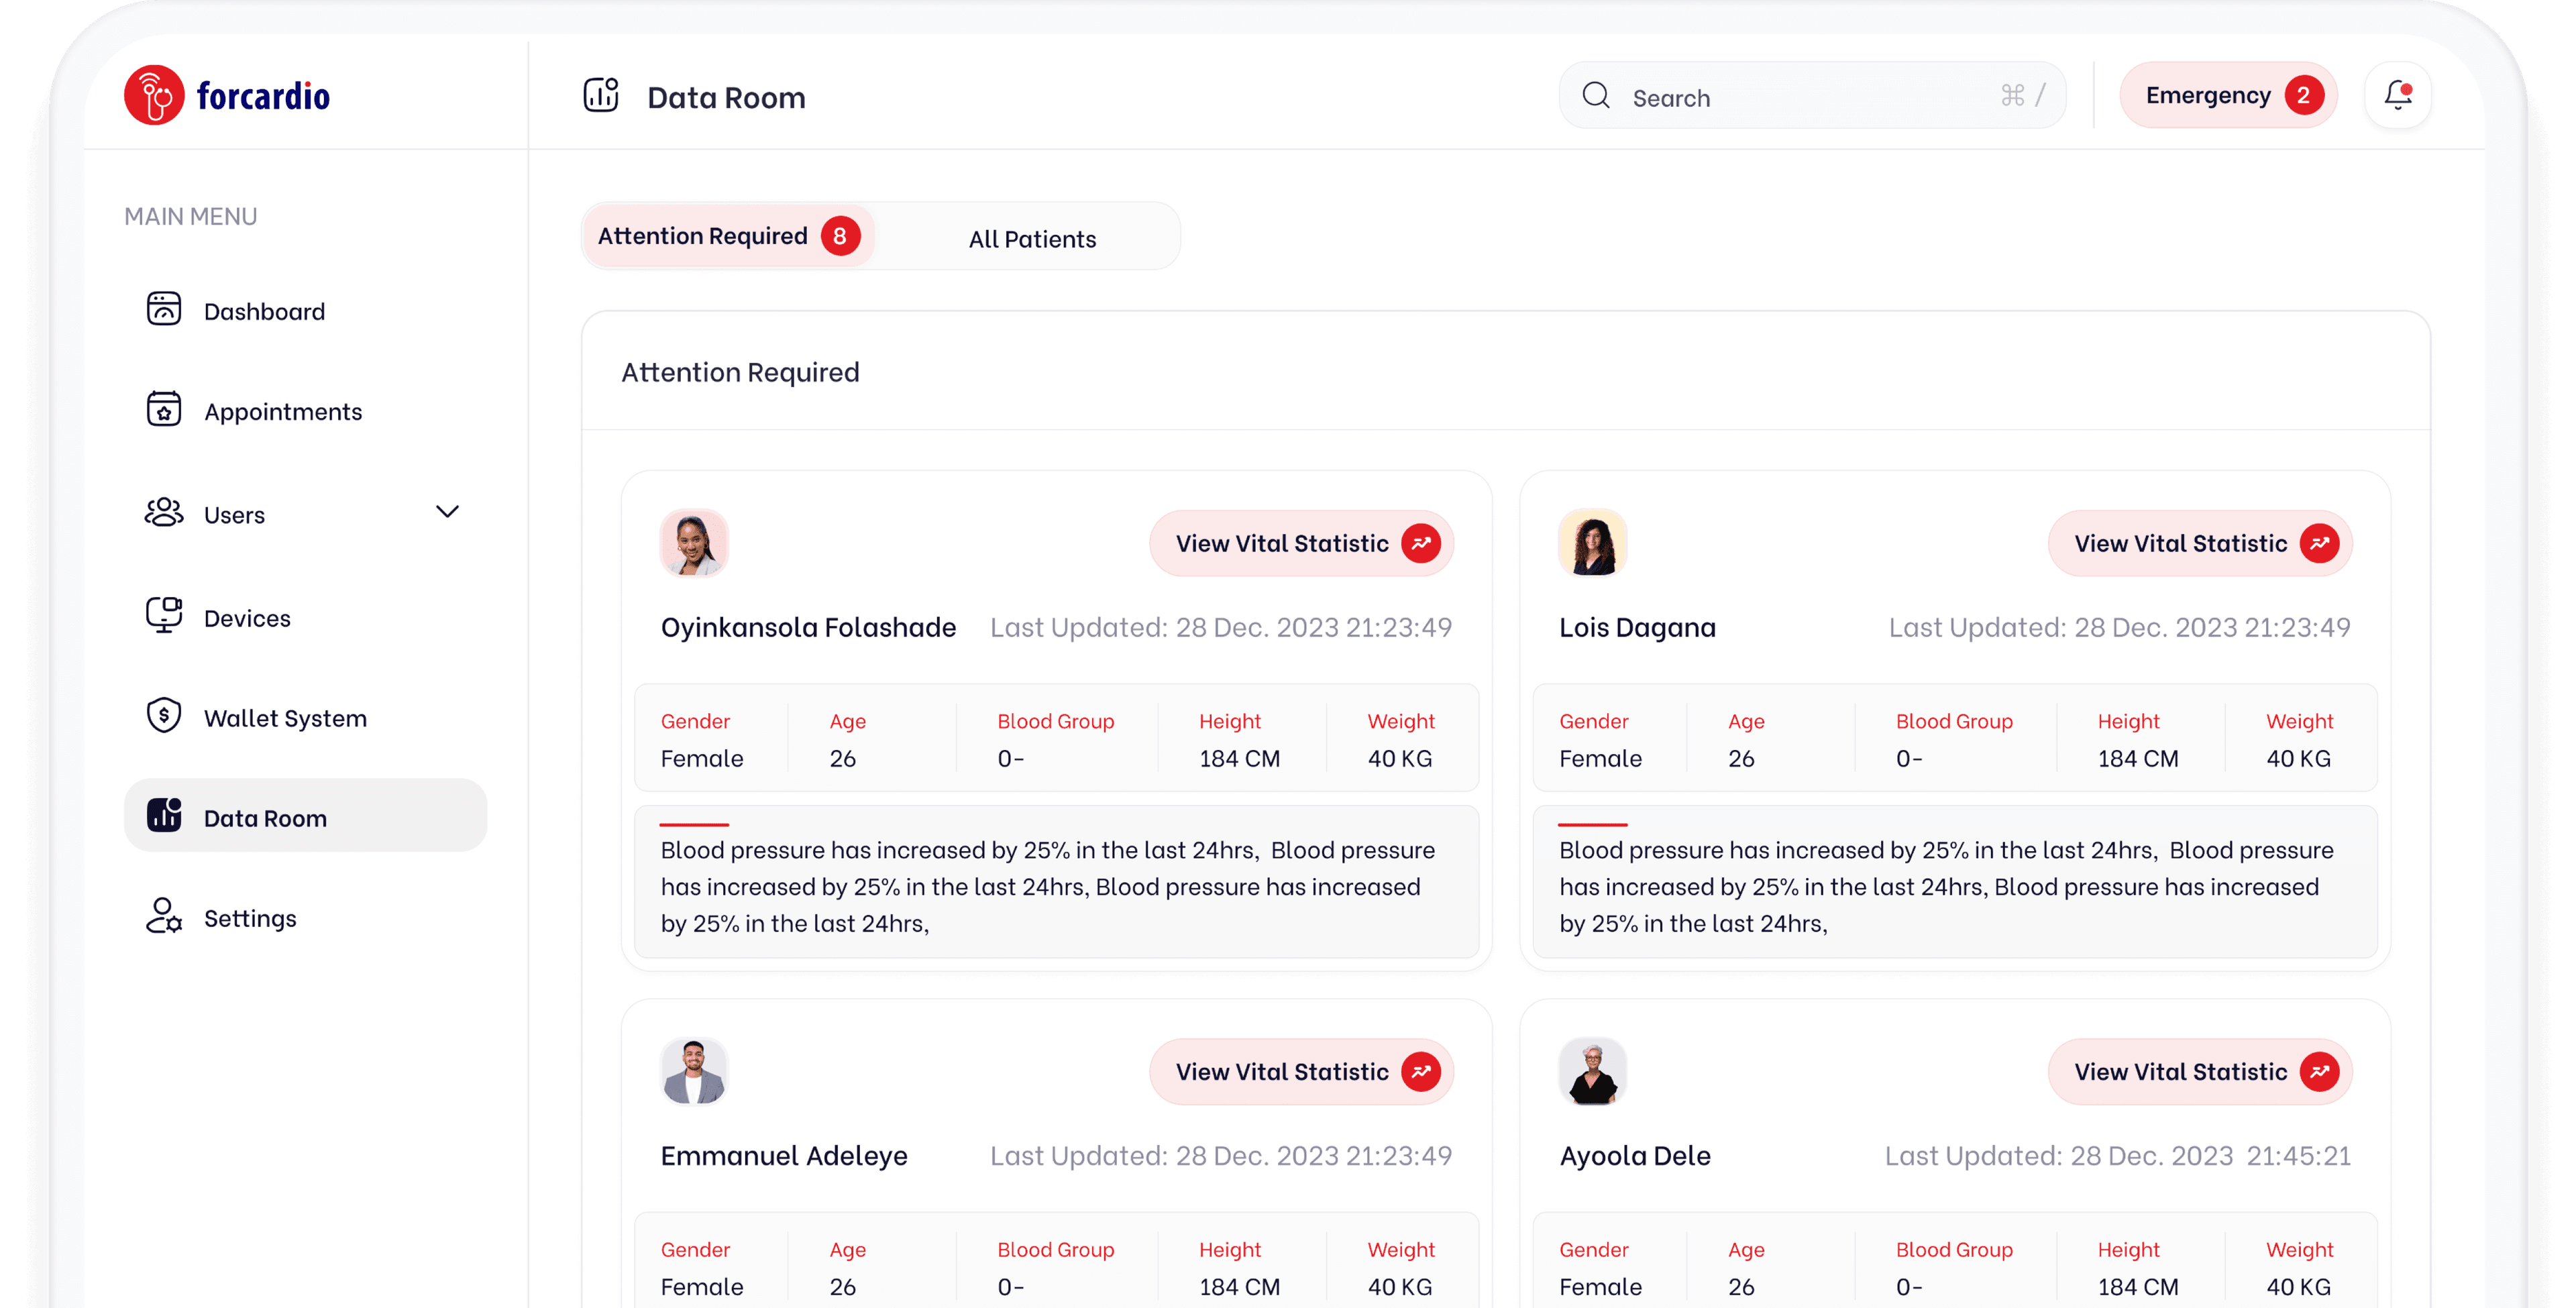The image size is (2576, 1308).
Task: Click Oyinkansola Folashade's profile photo
Action: pyautogui.click(x=694, y=543)
